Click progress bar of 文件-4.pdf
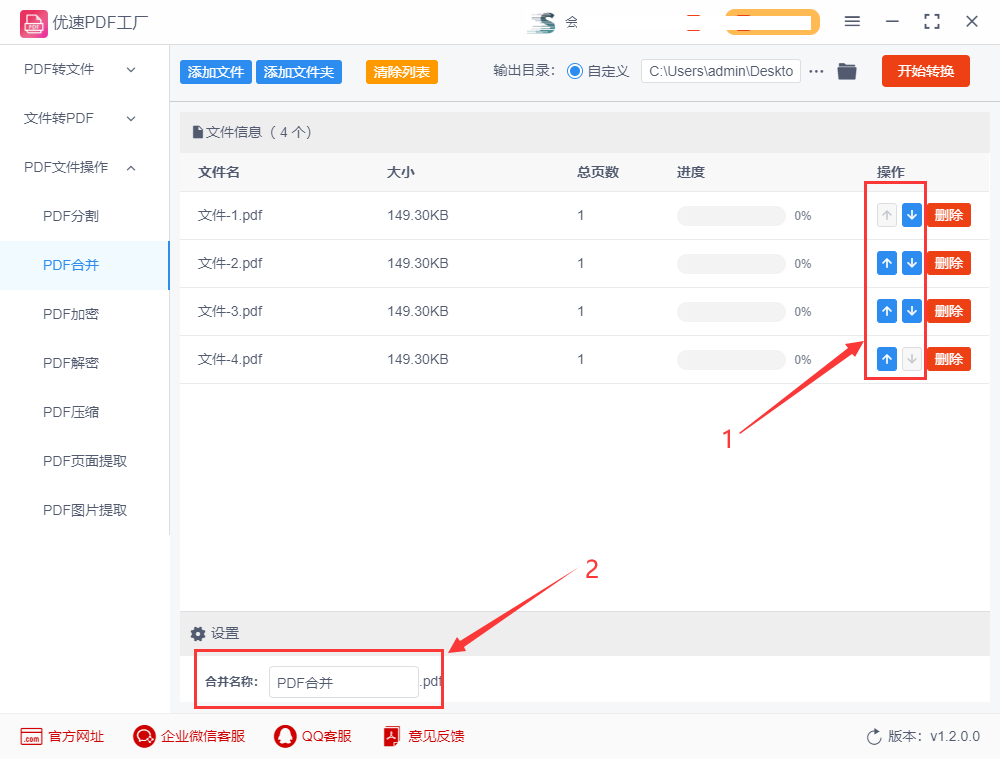 pos(731,359)
